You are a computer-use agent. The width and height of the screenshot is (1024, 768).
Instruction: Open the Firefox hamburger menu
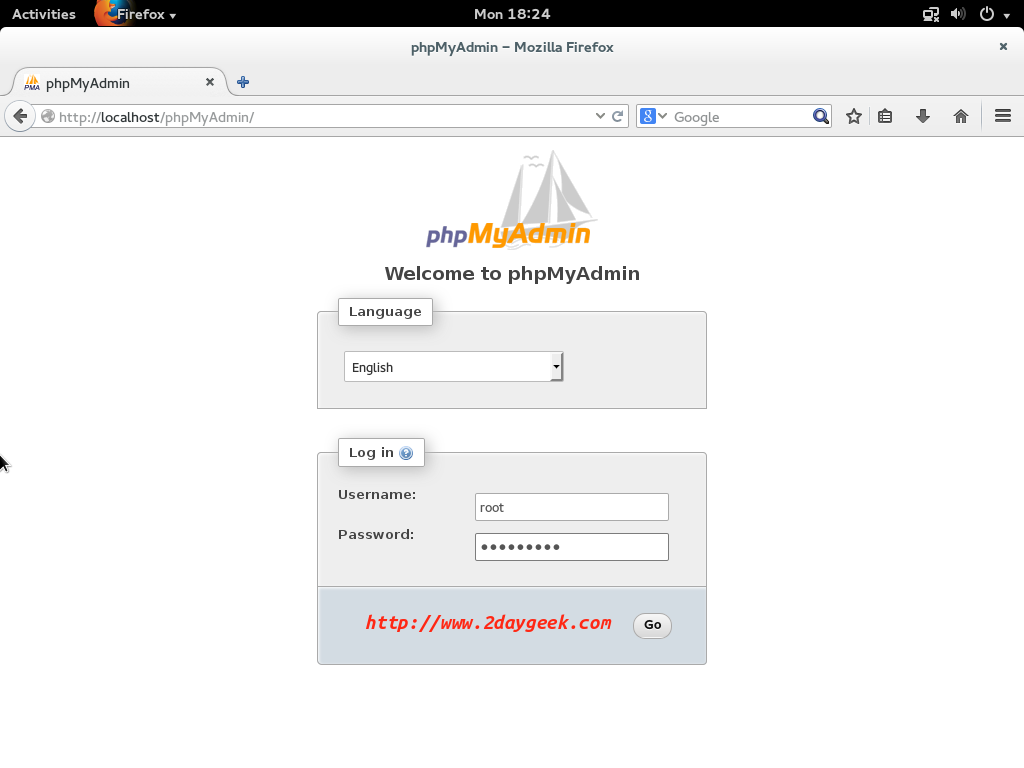1003,116
